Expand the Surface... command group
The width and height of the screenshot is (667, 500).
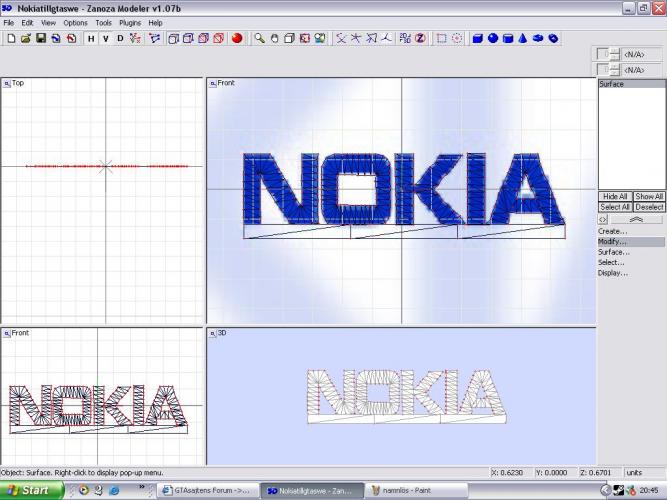pos(613,252)
